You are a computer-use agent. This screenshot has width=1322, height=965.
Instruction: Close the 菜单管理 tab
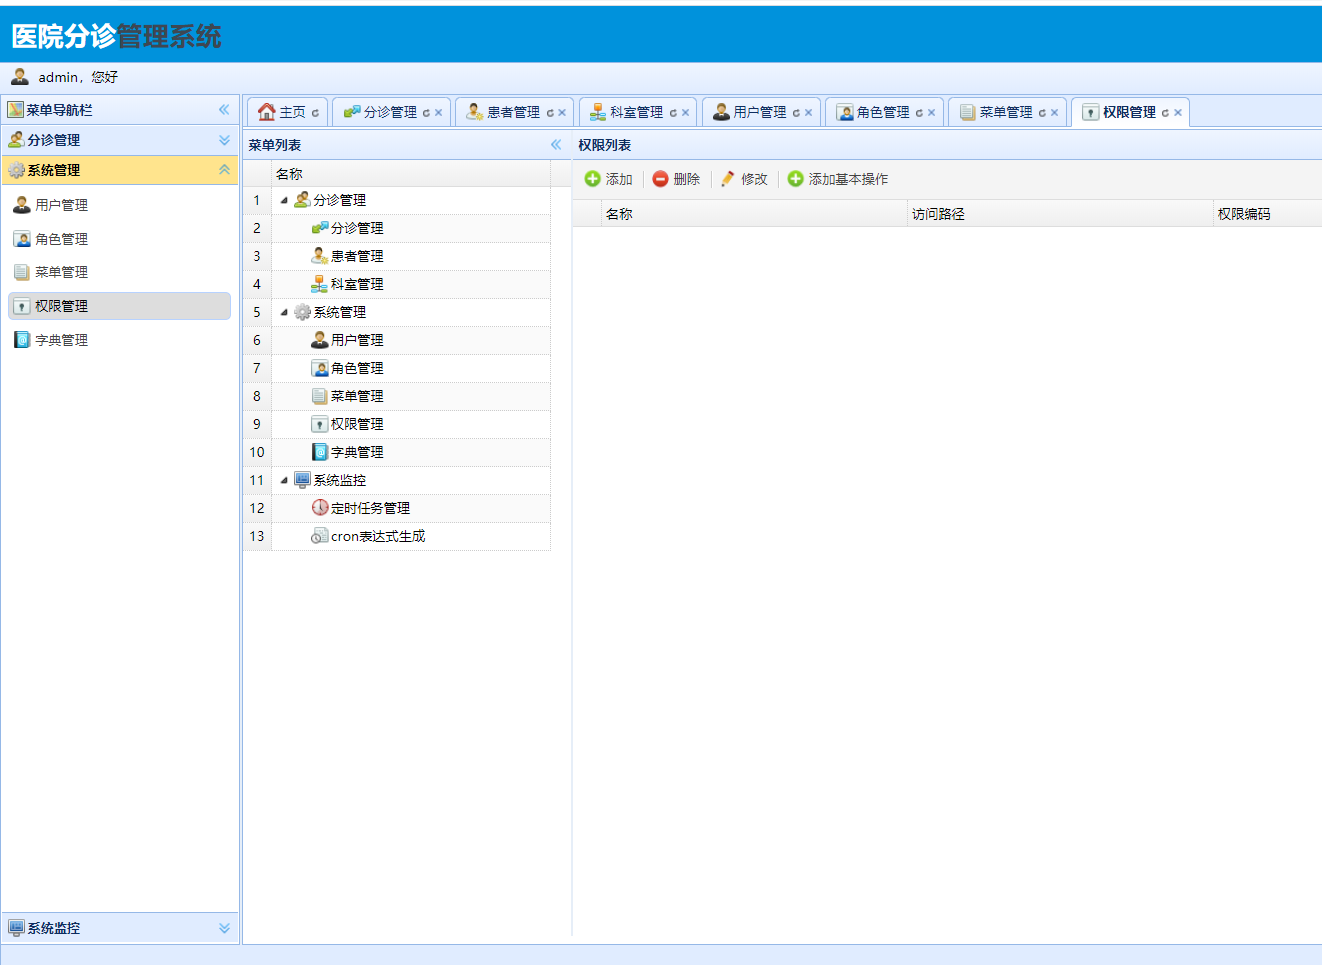(x=1054, y=113)
